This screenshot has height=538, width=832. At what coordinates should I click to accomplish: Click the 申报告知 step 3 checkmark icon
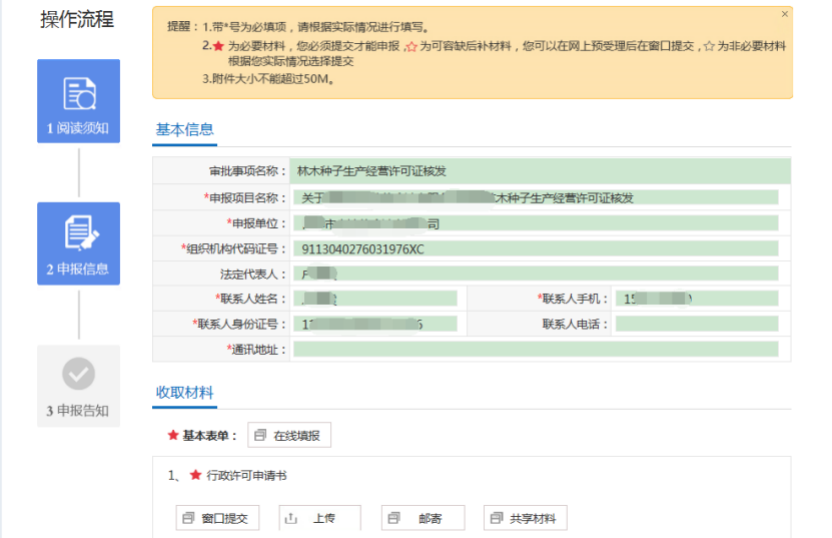[x=78, y=375]
